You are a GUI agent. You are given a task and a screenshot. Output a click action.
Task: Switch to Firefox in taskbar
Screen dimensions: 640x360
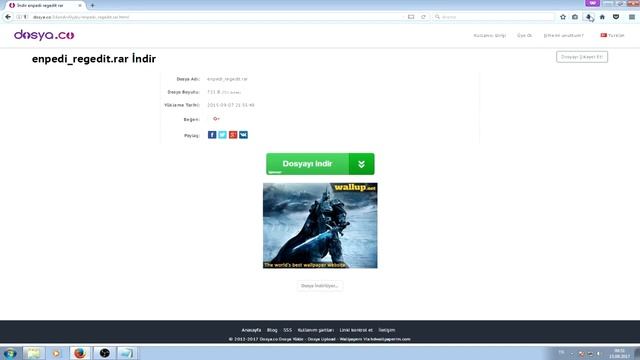click(80, 353)
